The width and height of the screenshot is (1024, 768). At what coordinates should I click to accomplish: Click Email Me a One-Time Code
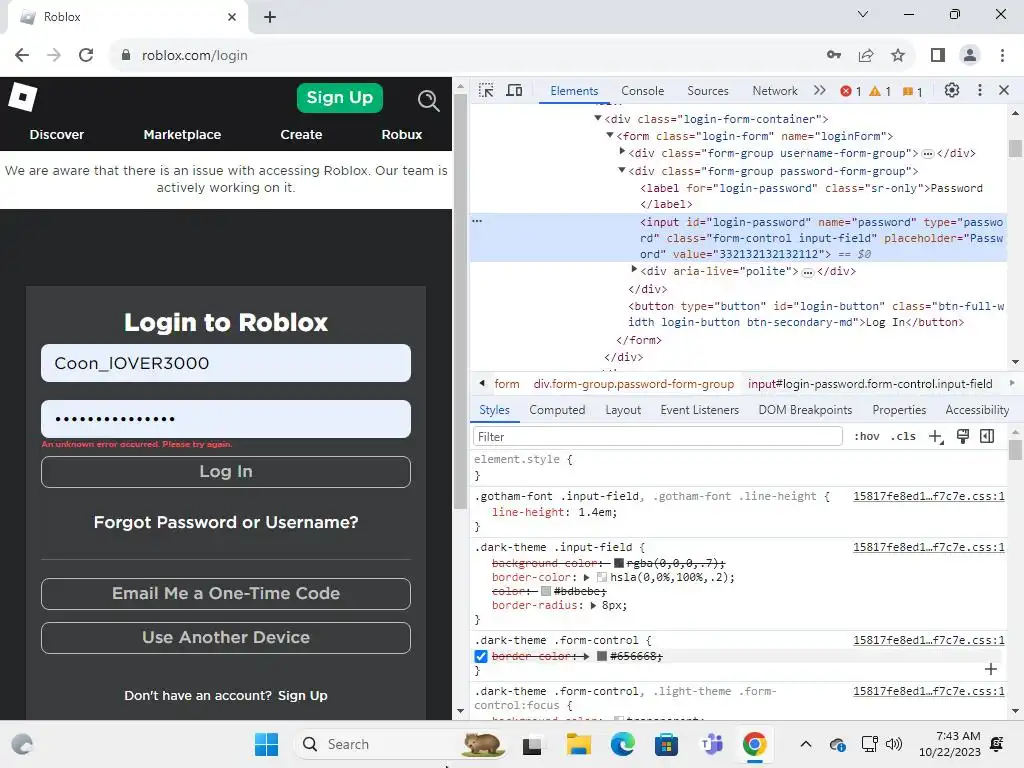click(226, 594)
